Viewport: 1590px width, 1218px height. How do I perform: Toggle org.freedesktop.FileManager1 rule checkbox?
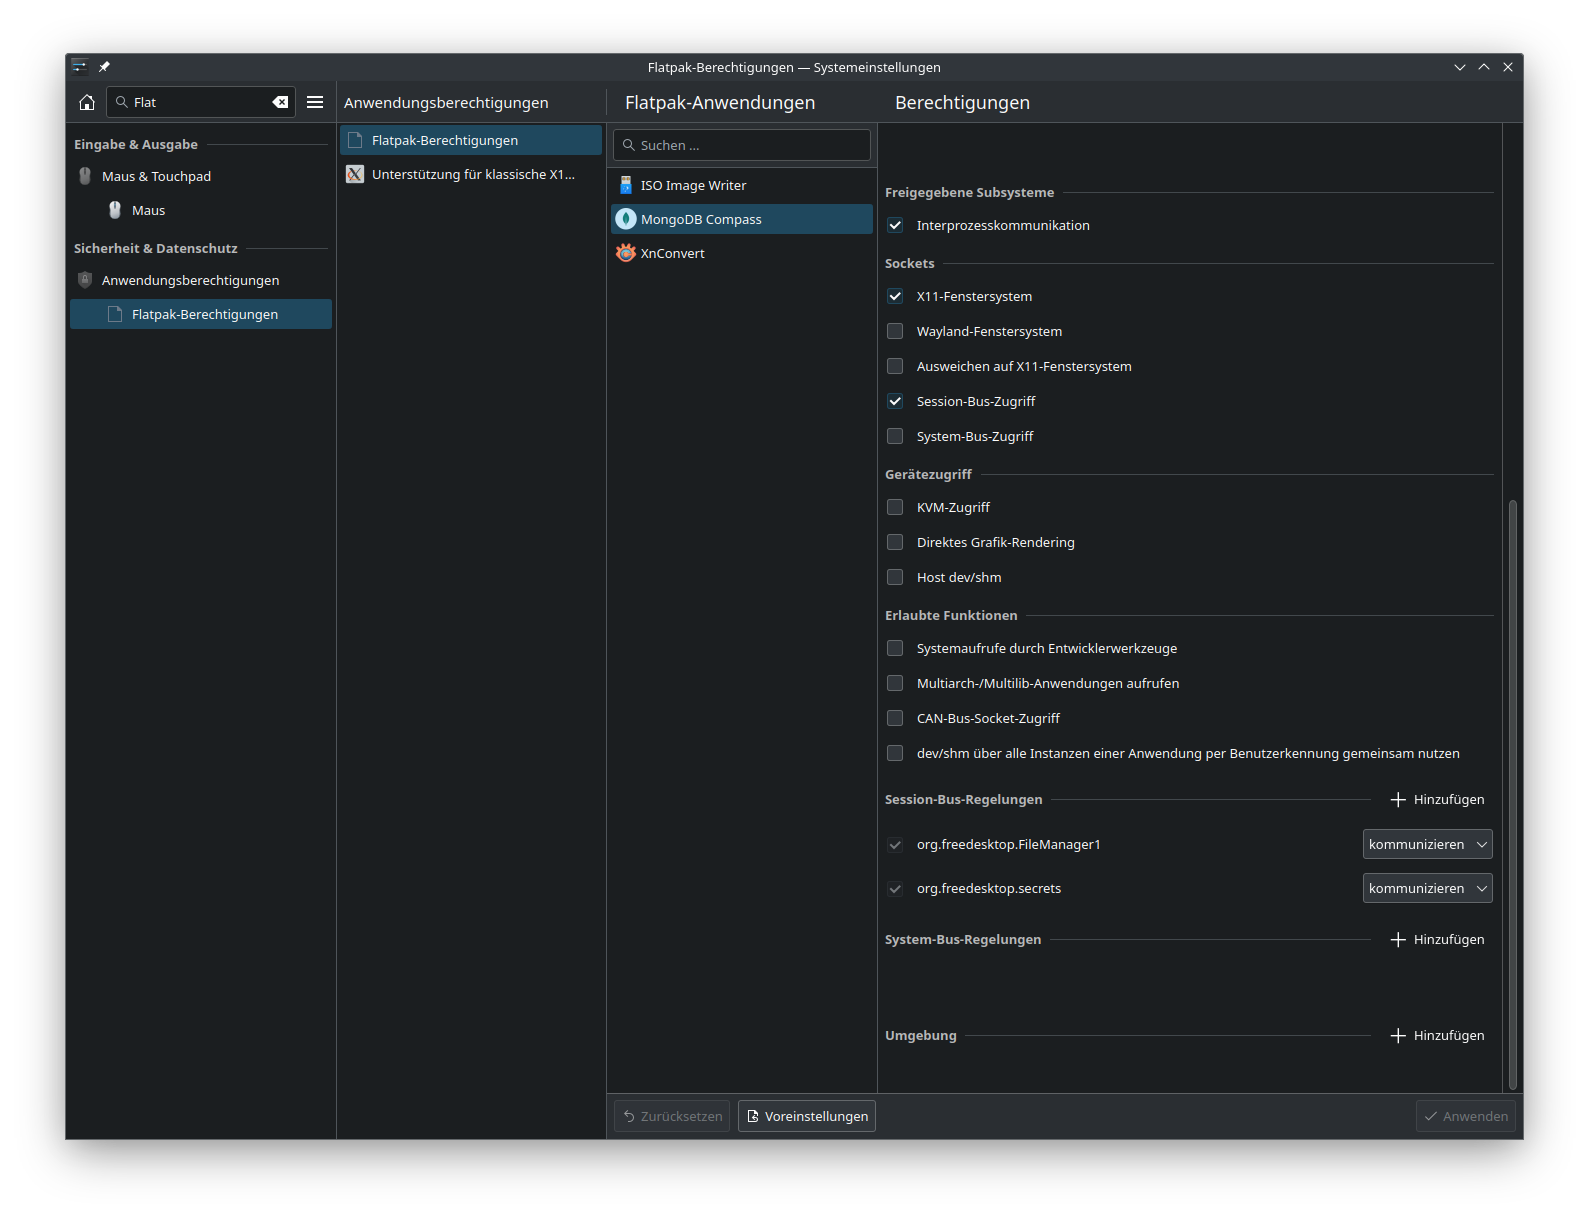895,844
